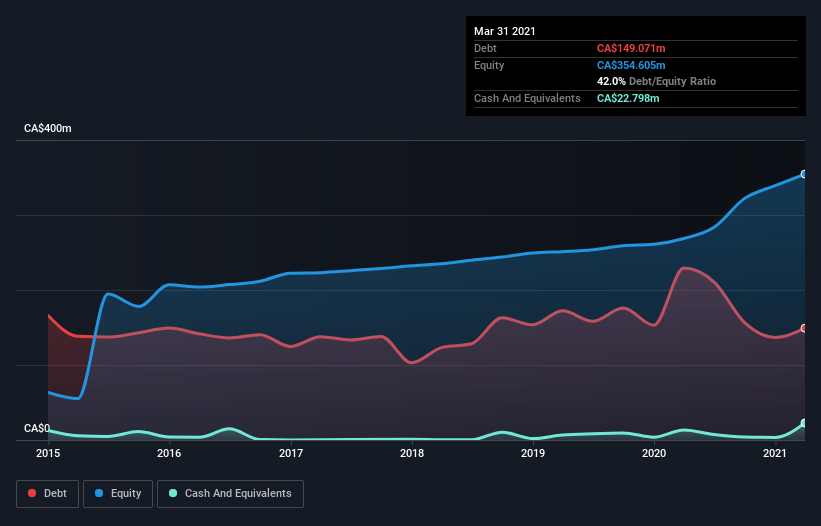This screenshot has width=821, height=526.
Task: Click the 2015 x-axis label
Action: (48, 453)
